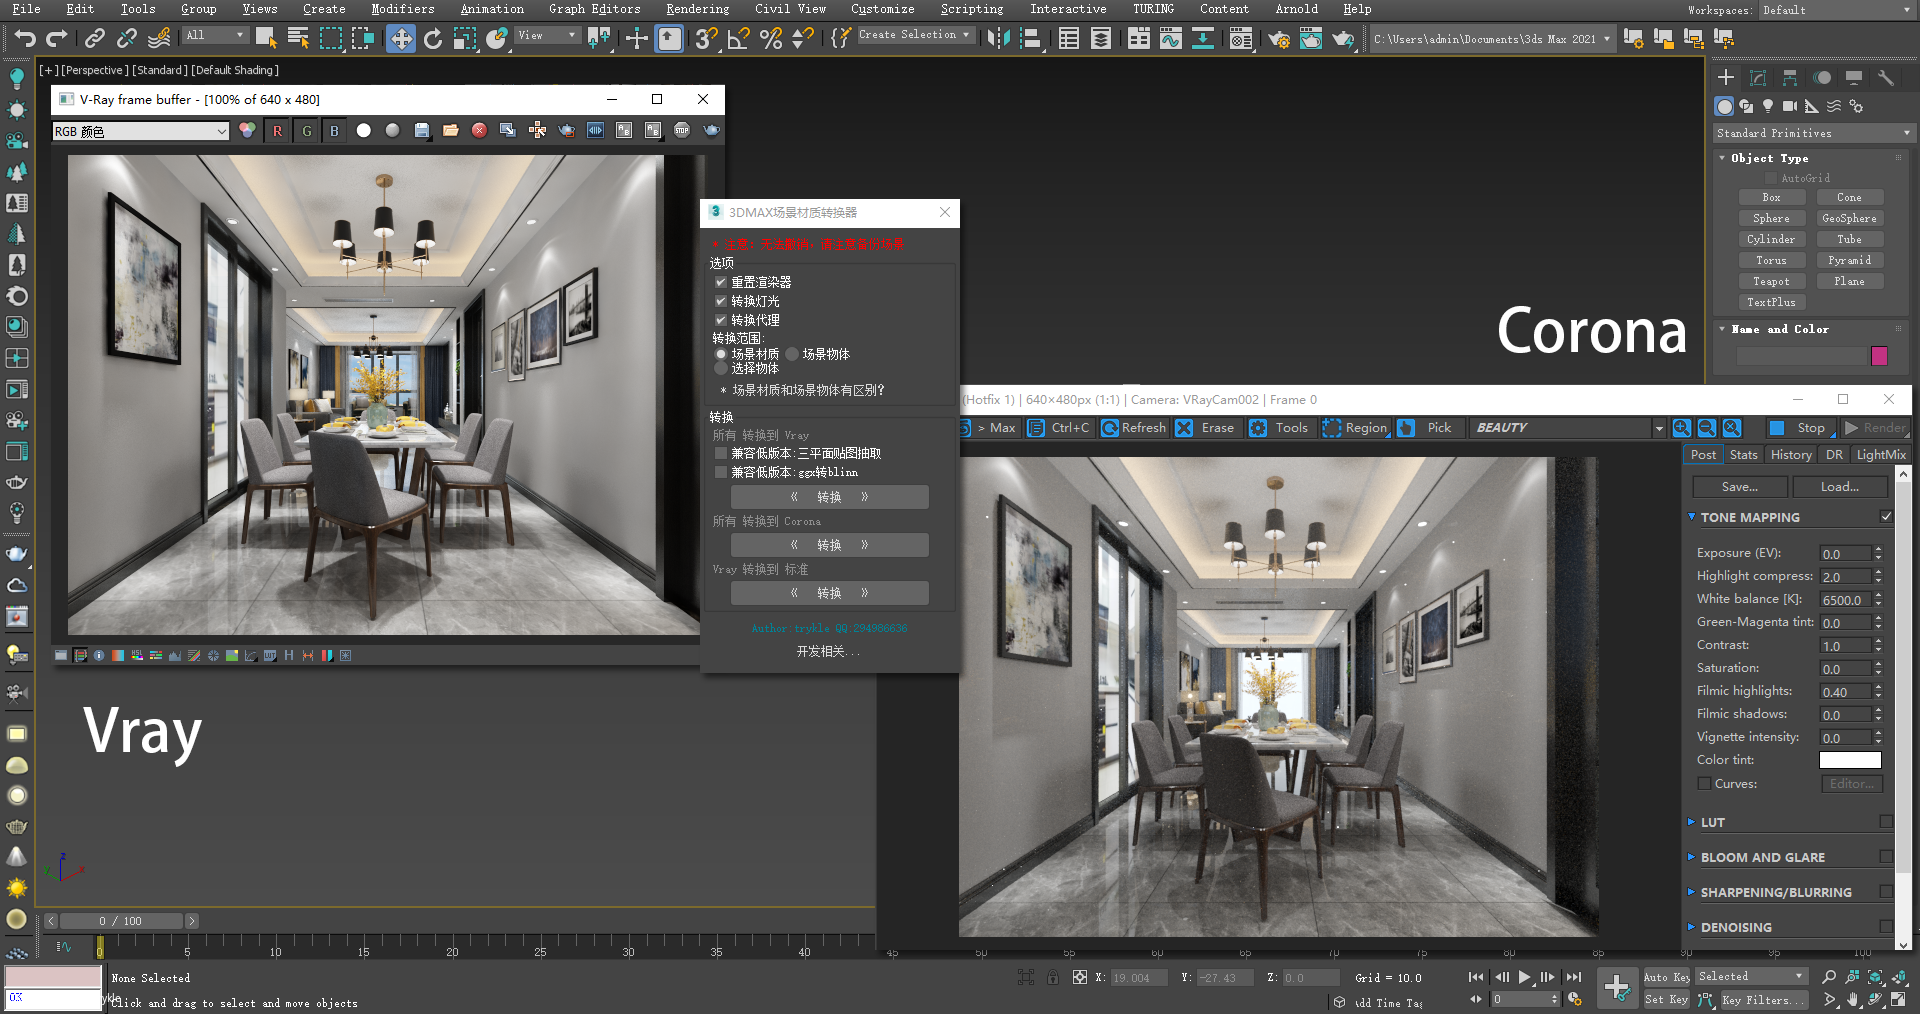Open the View reference coordinate dropdown
The image size is (1920, 1014).
(x=548, y=35)
